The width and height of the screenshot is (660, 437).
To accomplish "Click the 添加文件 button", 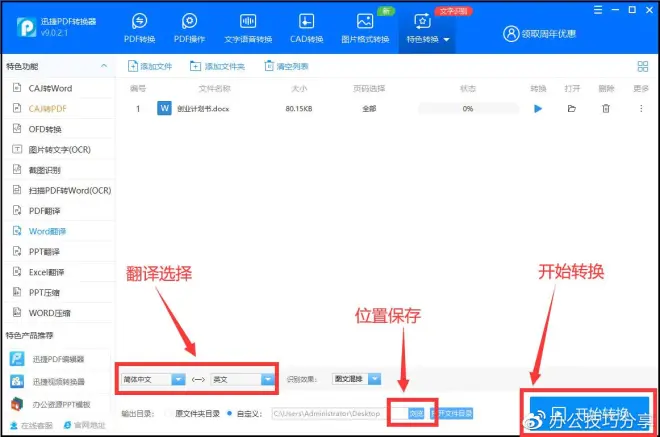I will (150, 66).
